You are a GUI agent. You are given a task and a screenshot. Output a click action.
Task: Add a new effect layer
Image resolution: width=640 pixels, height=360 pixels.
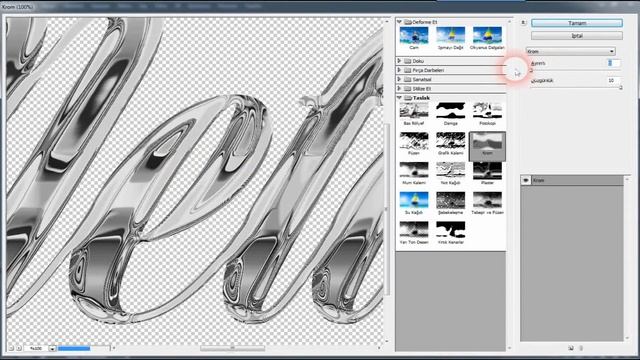pos(571,348)
